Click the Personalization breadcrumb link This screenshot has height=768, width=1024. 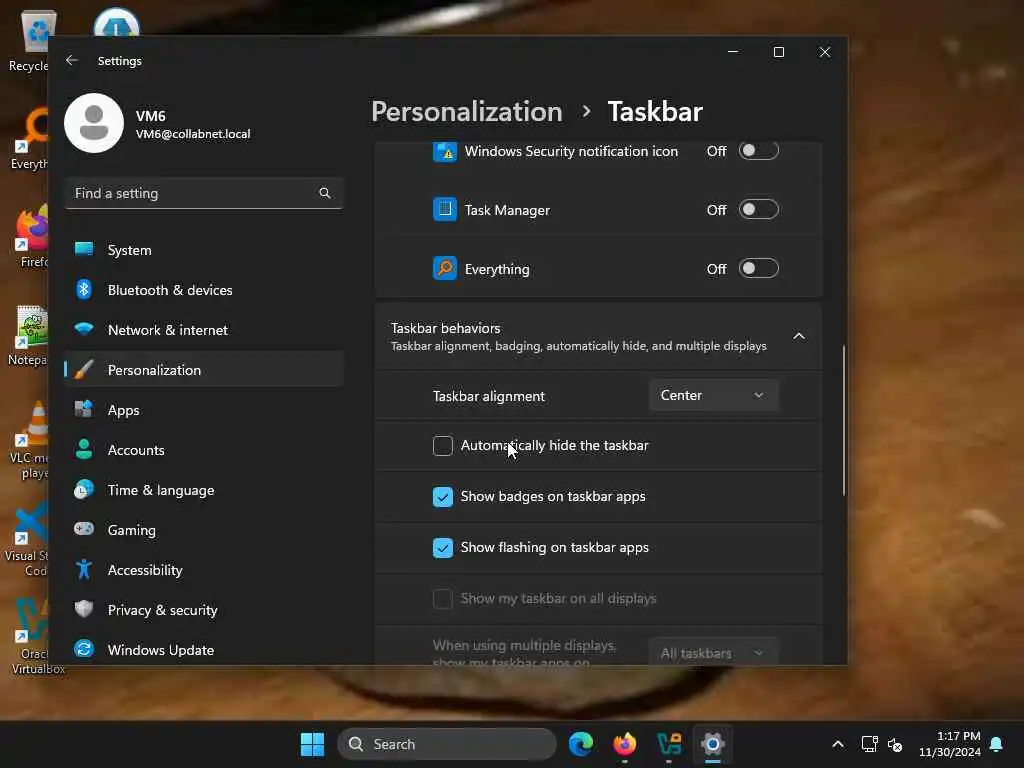click(x=466, y=111)
